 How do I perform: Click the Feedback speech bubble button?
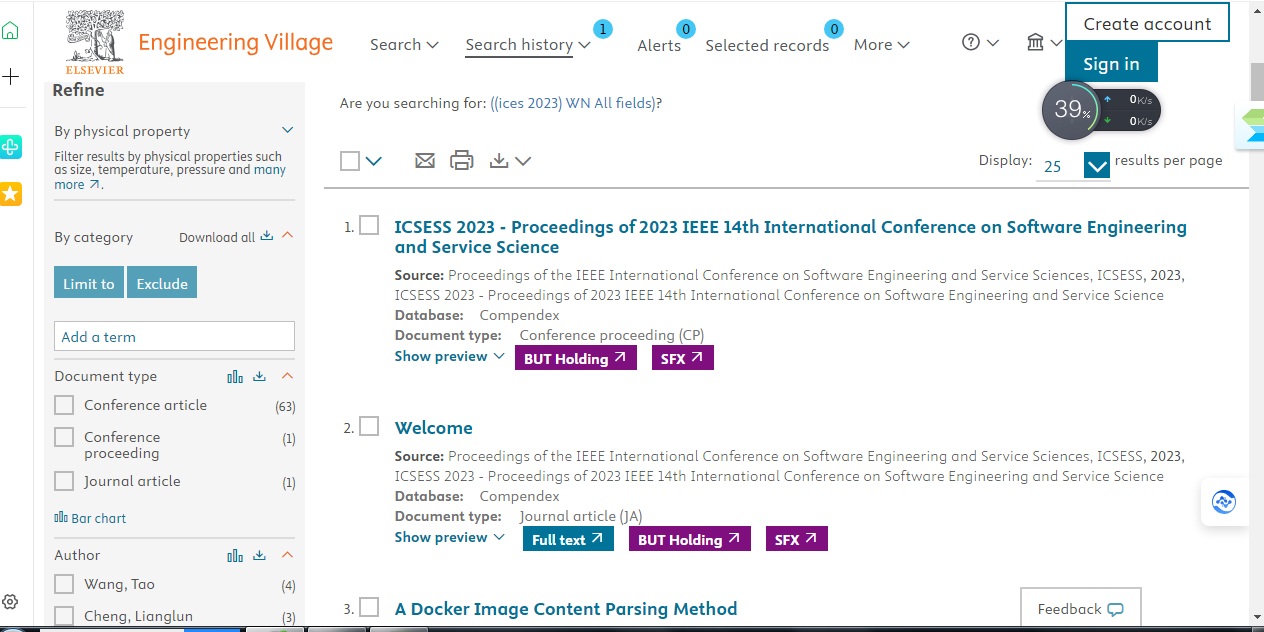click(1080, 608)
